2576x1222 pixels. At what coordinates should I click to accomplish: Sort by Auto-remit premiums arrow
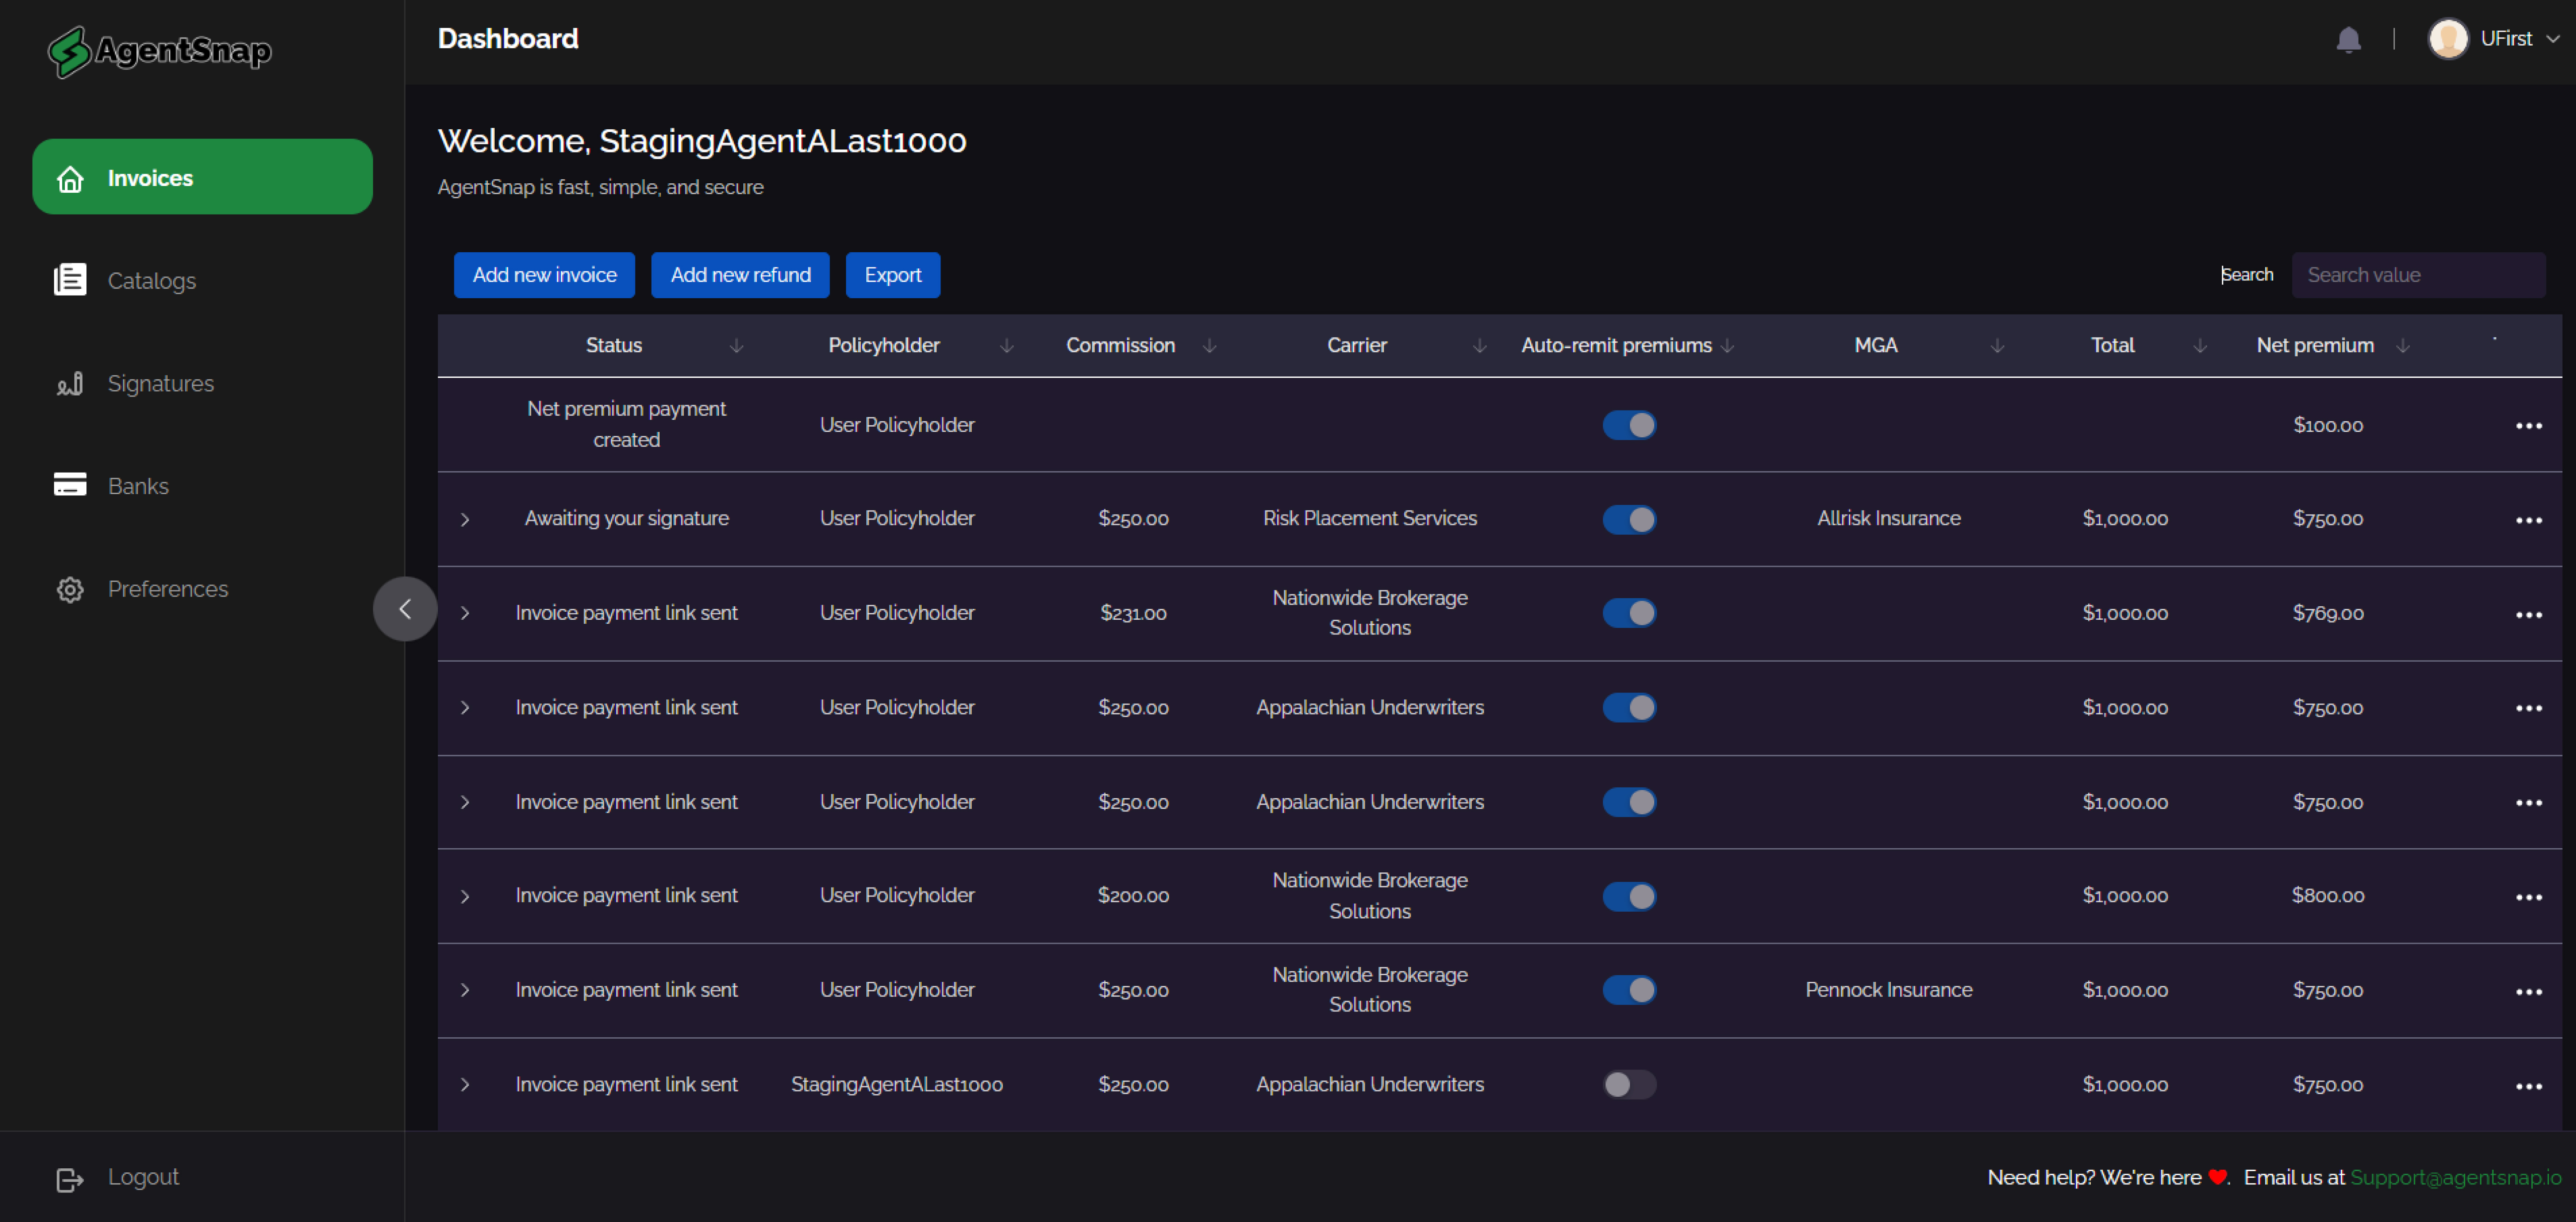[x=1728, y=346]
